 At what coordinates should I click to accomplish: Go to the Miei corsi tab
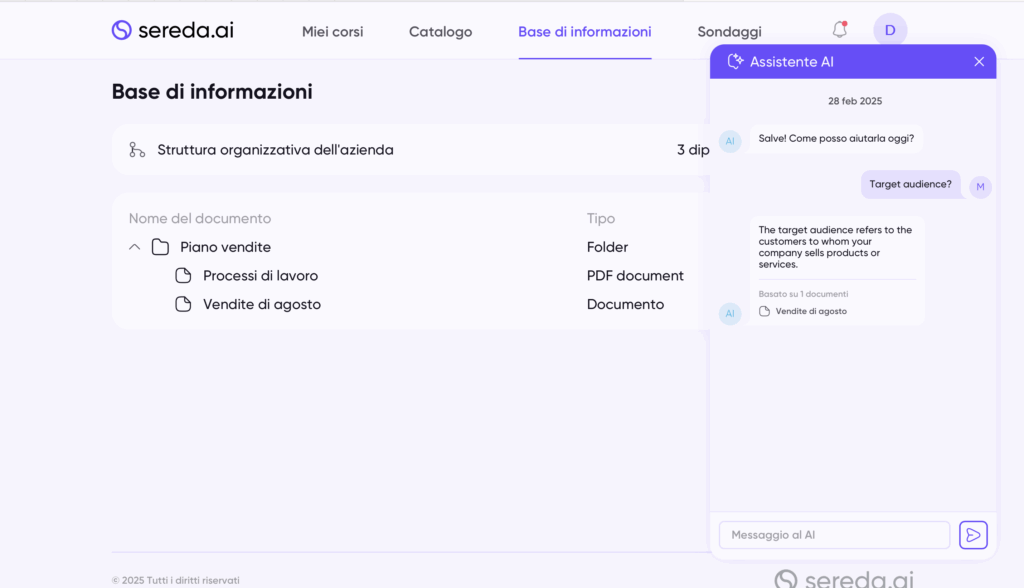coord(333,32)
